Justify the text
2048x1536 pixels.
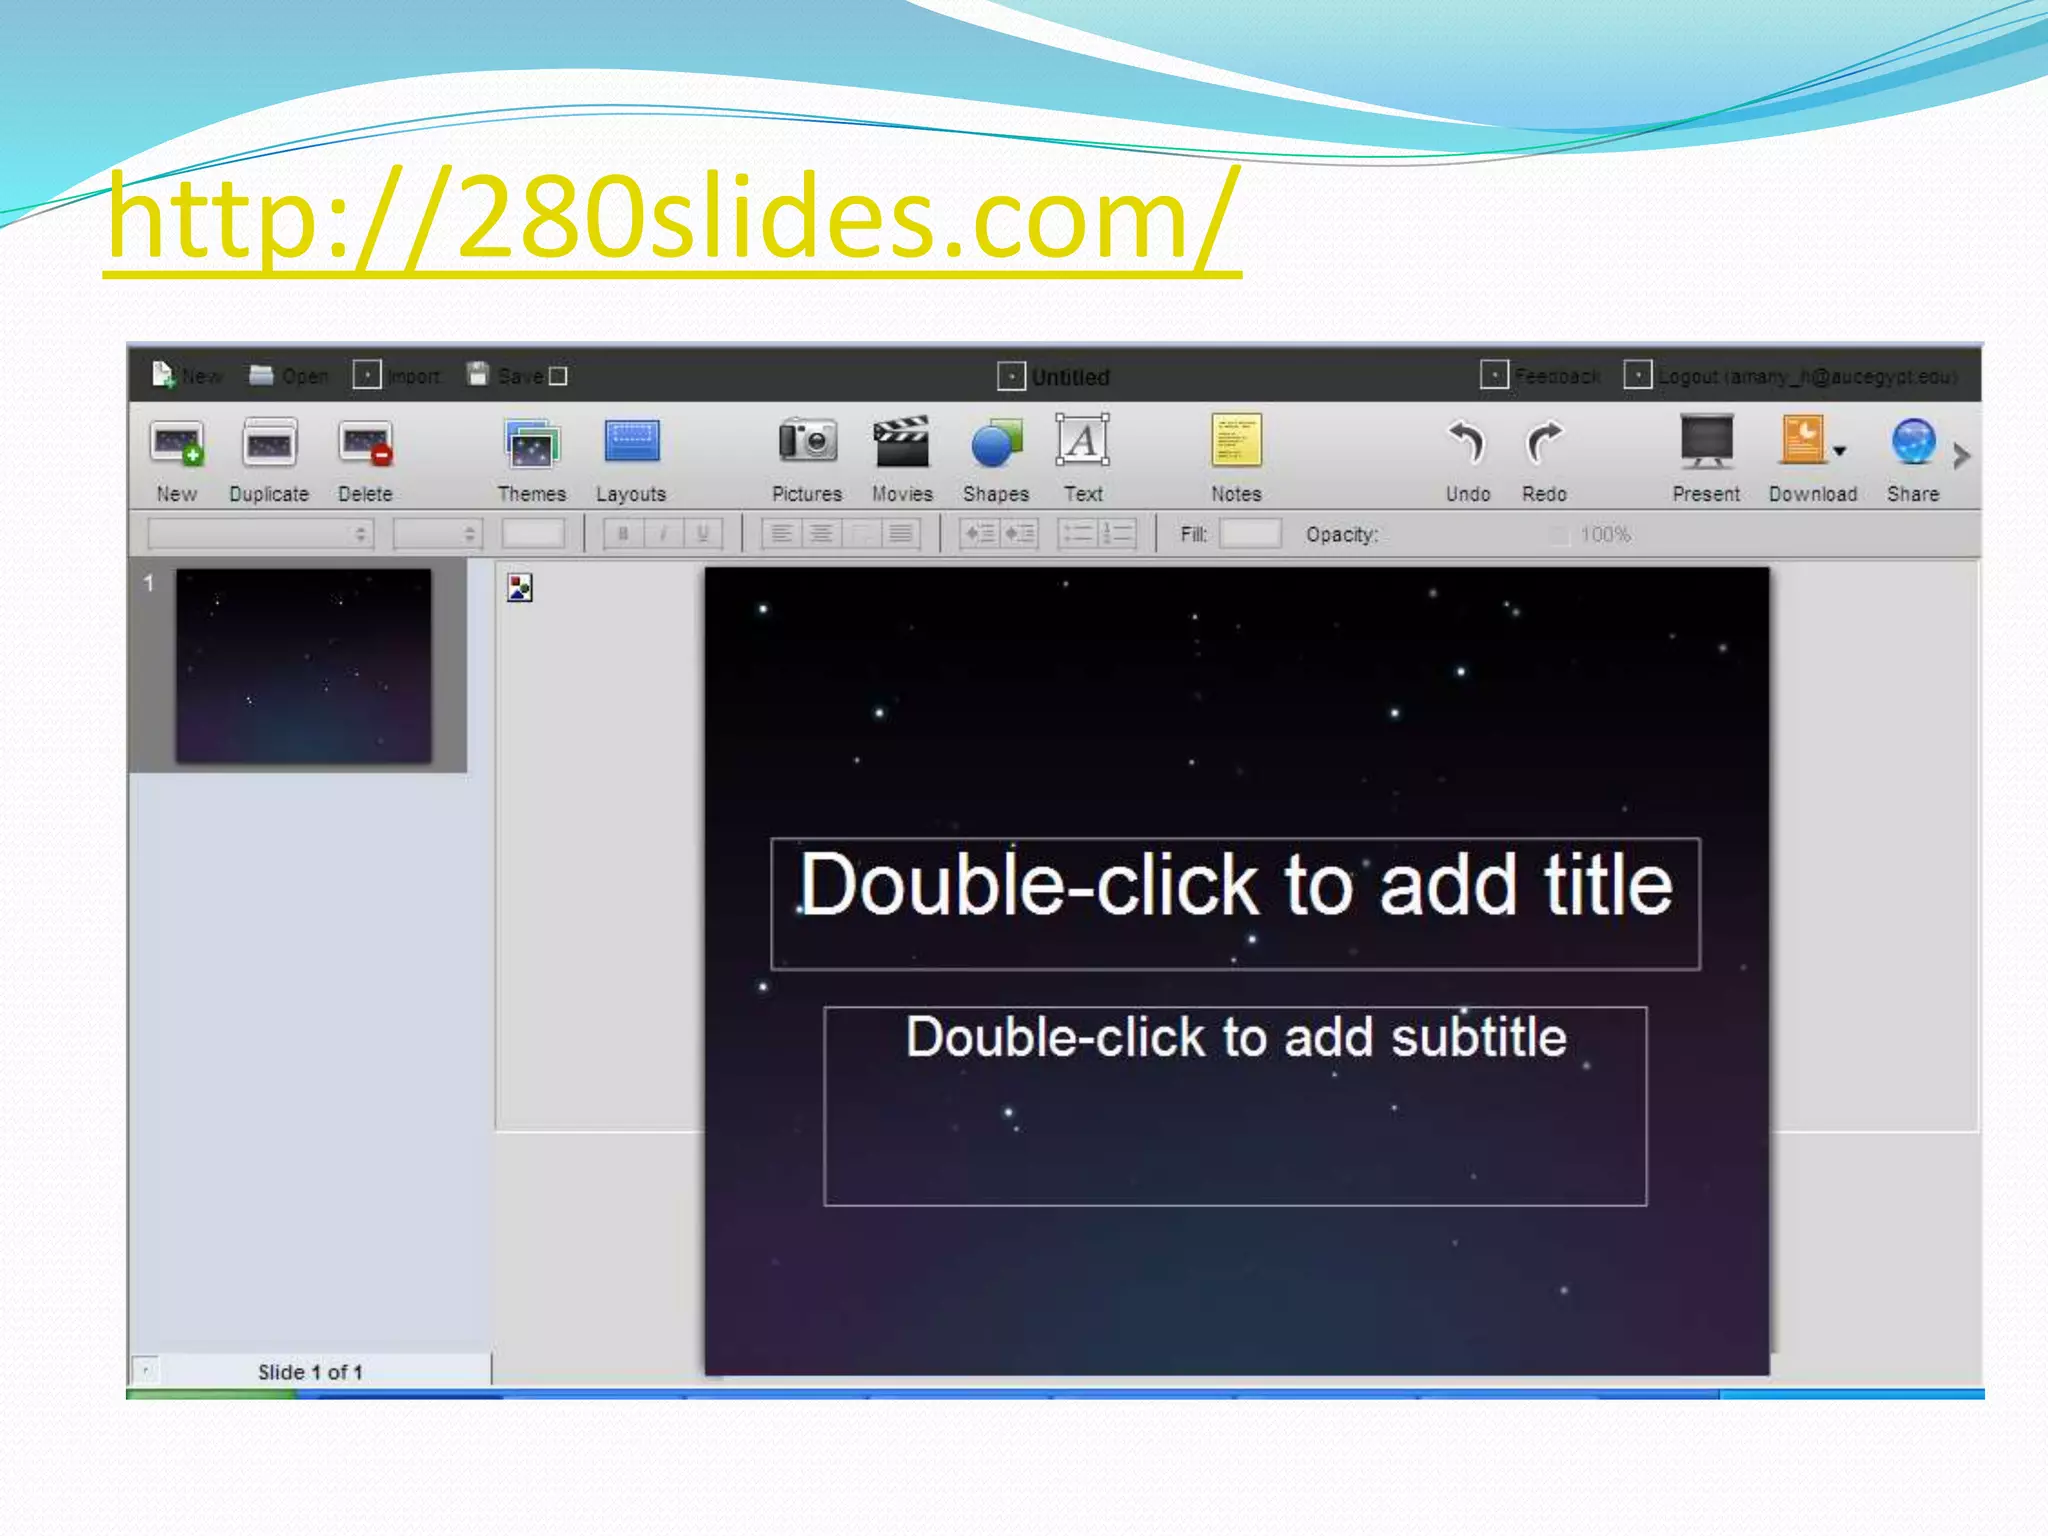[900, 534]
